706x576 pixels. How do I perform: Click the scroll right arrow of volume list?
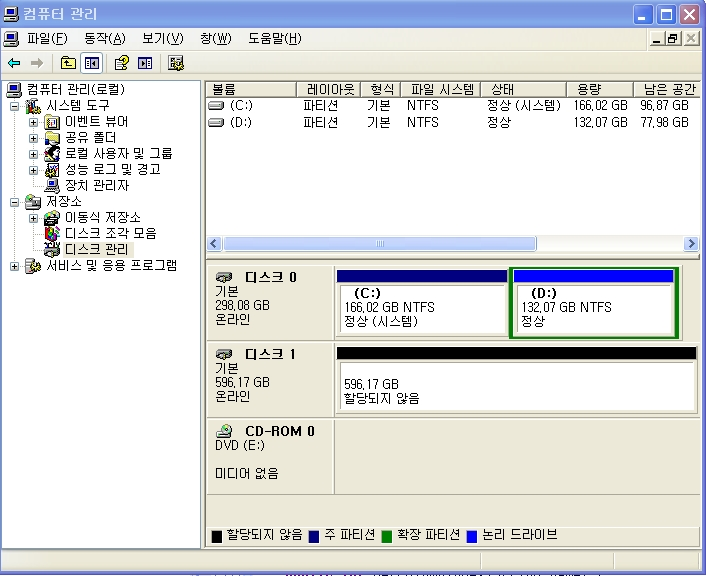click(x=691, y=244)
